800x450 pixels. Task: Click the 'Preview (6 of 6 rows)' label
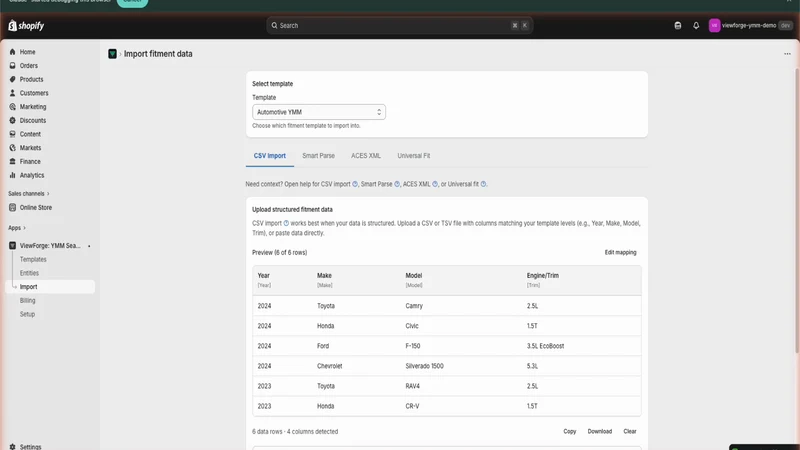(280, 253)
